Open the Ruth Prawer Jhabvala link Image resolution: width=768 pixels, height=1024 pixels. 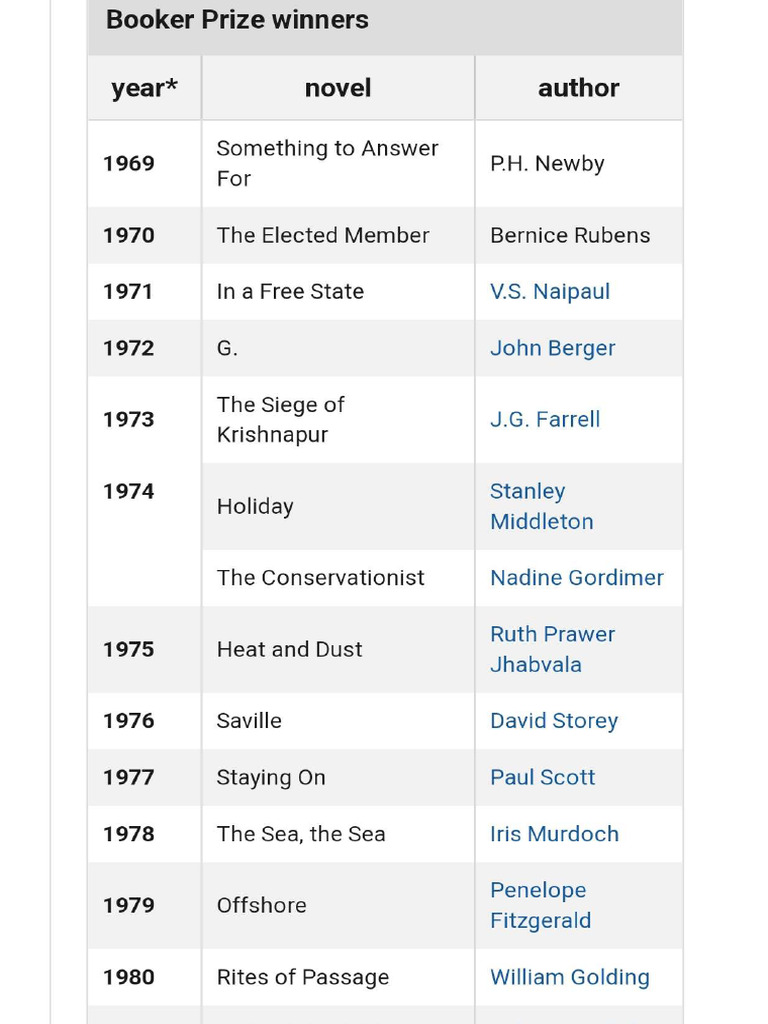pyautogui.click(x=552, y=649)
